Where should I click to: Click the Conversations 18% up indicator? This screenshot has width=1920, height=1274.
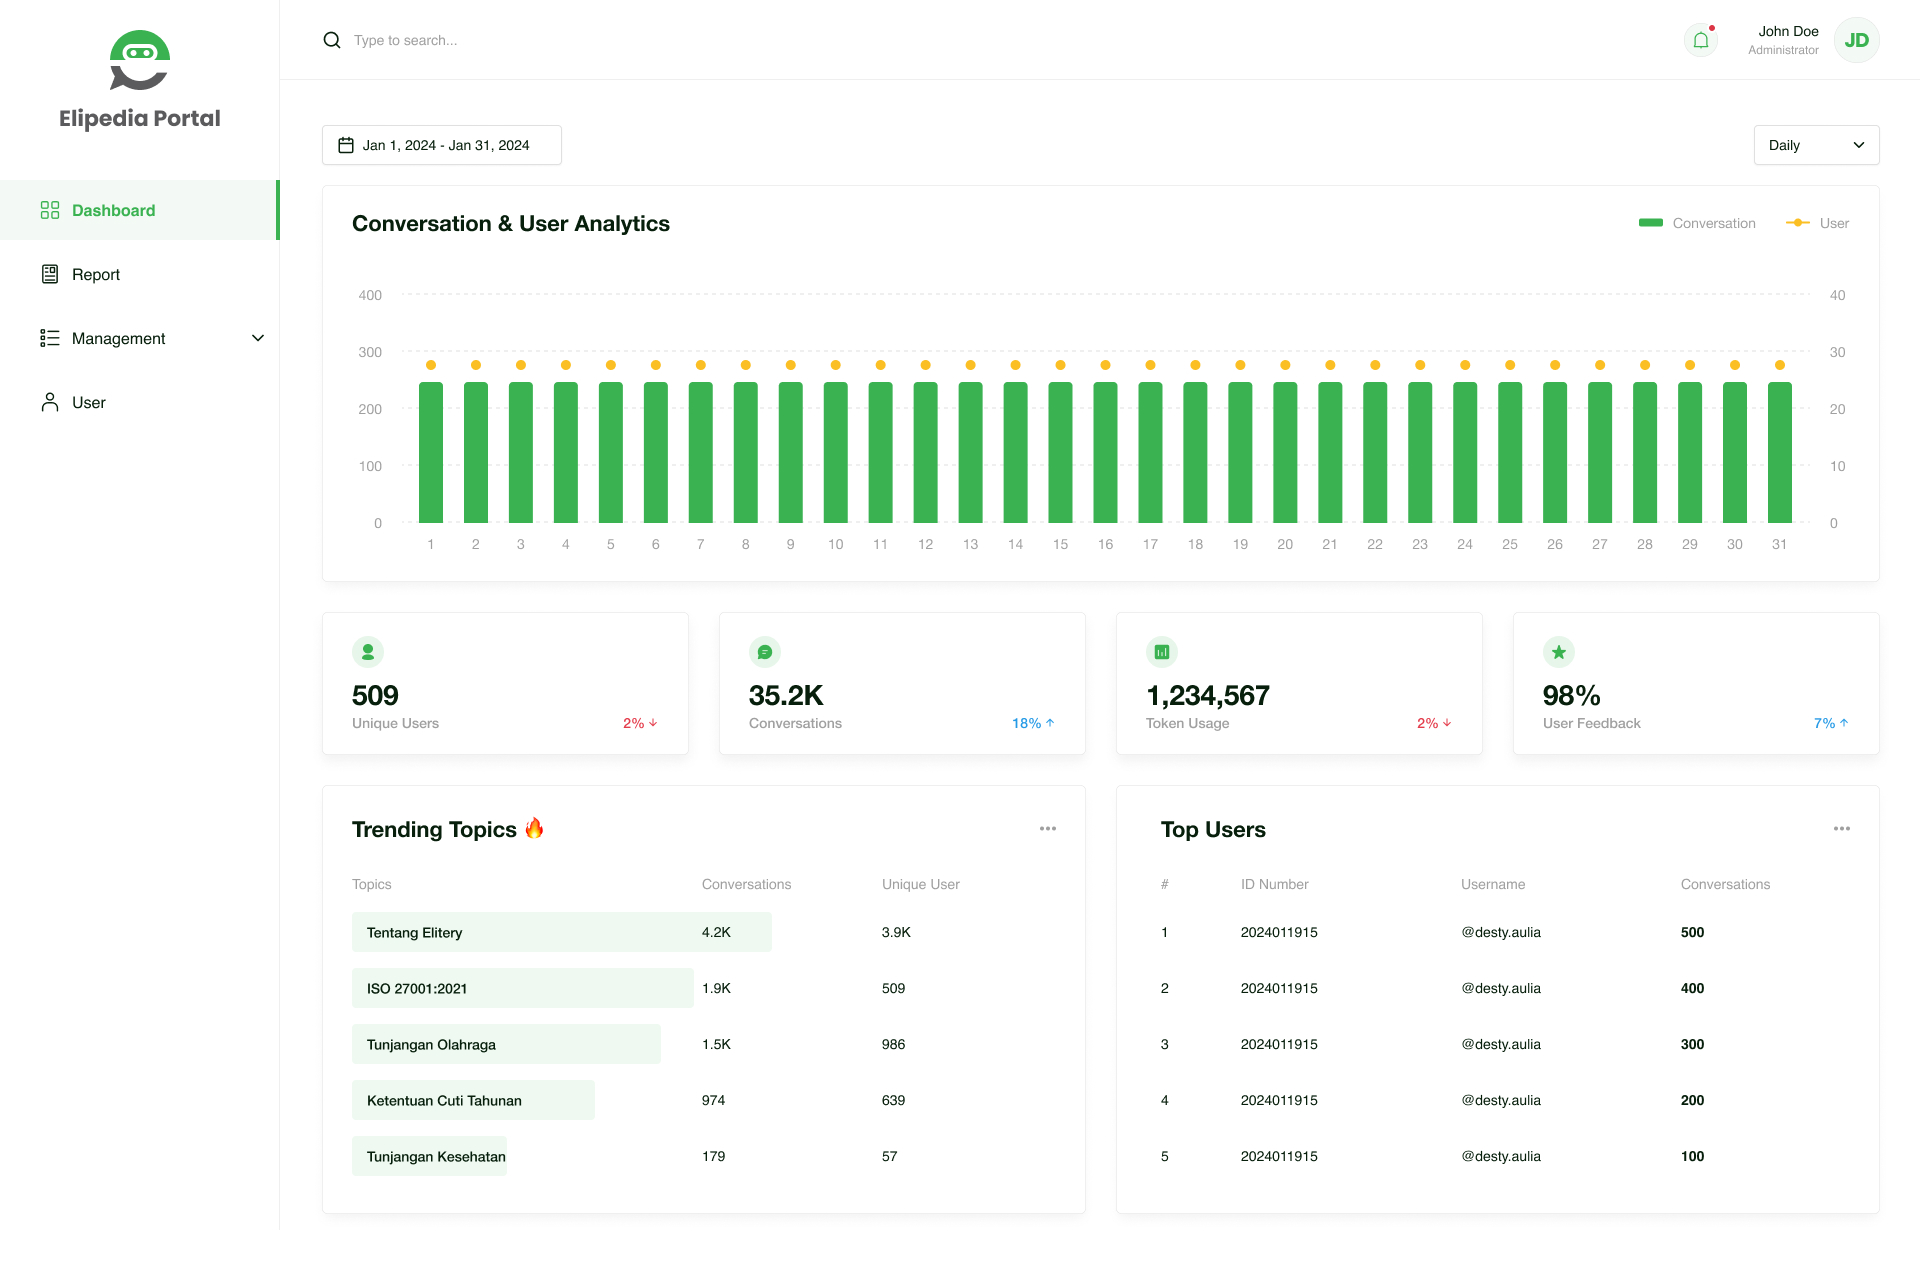[x=1033, y=723]
